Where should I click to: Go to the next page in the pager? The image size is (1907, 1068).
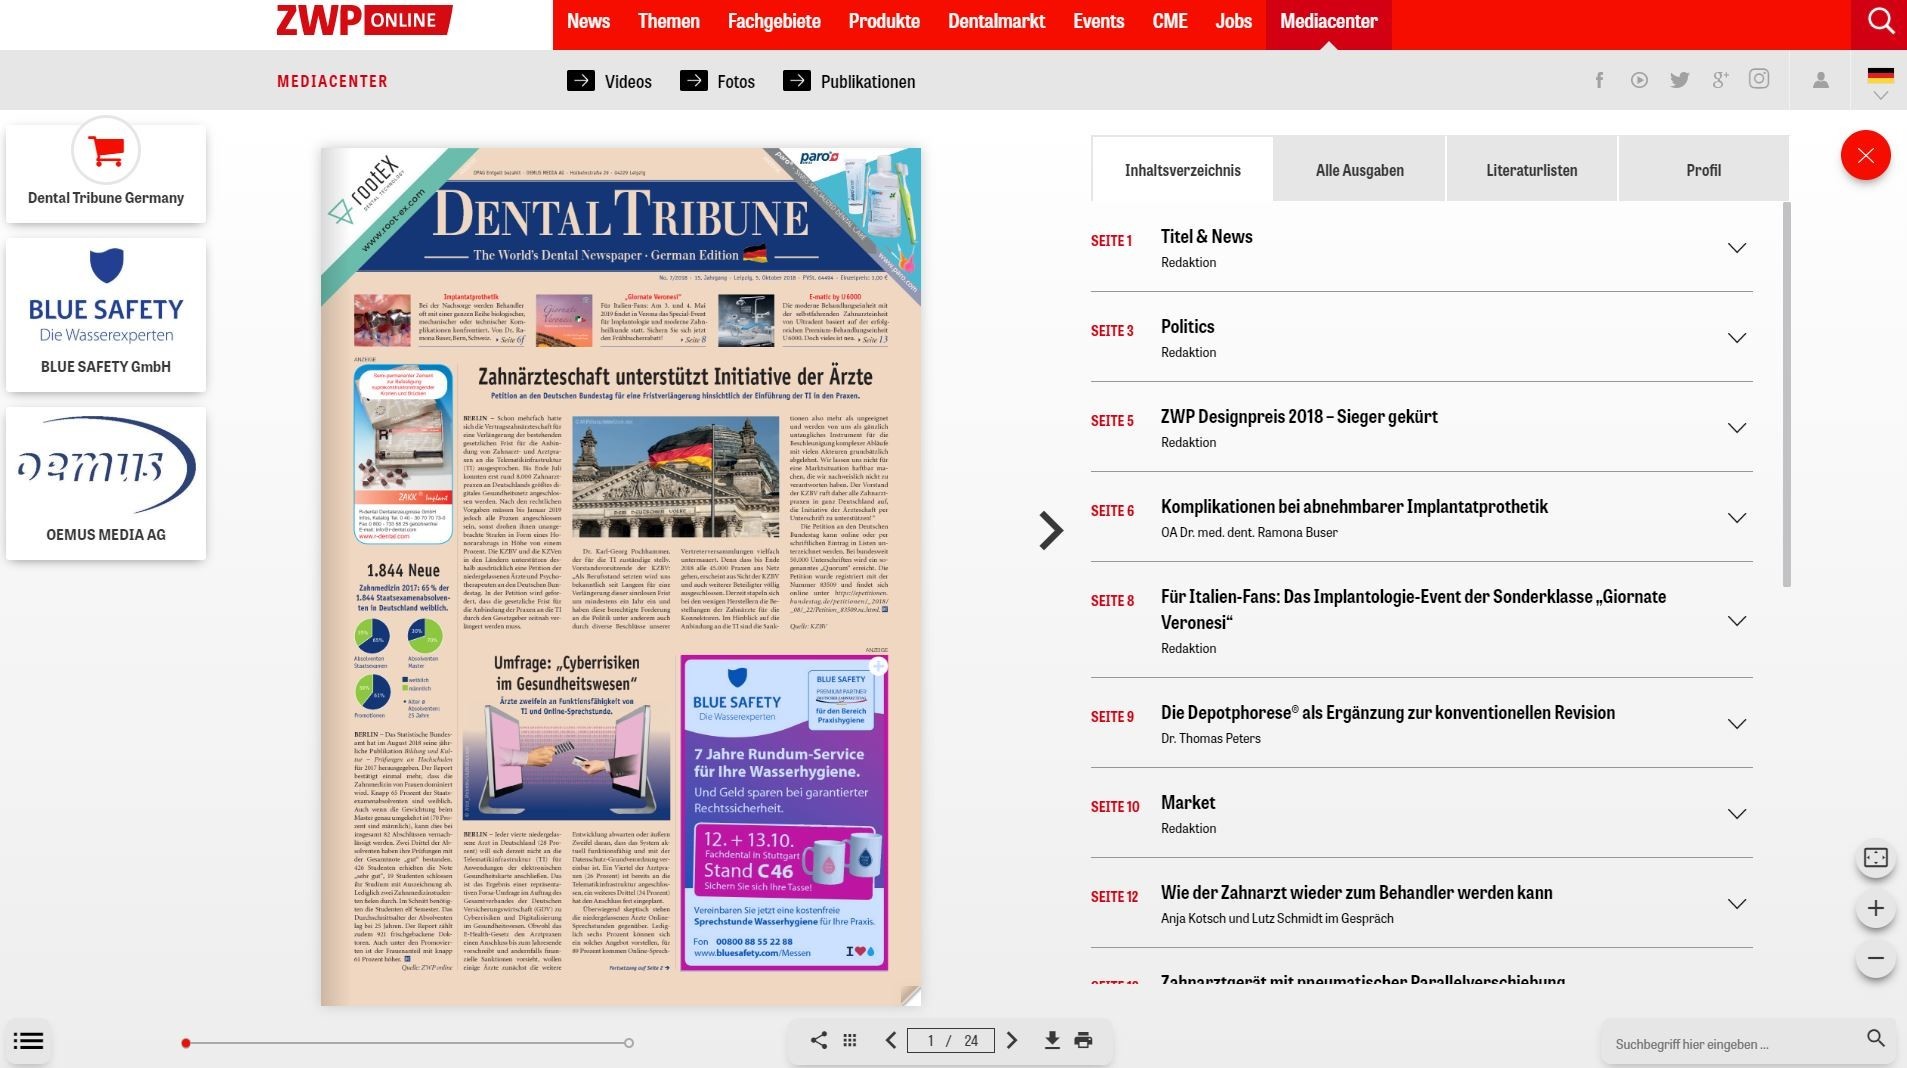(x=1011, y=1040)
